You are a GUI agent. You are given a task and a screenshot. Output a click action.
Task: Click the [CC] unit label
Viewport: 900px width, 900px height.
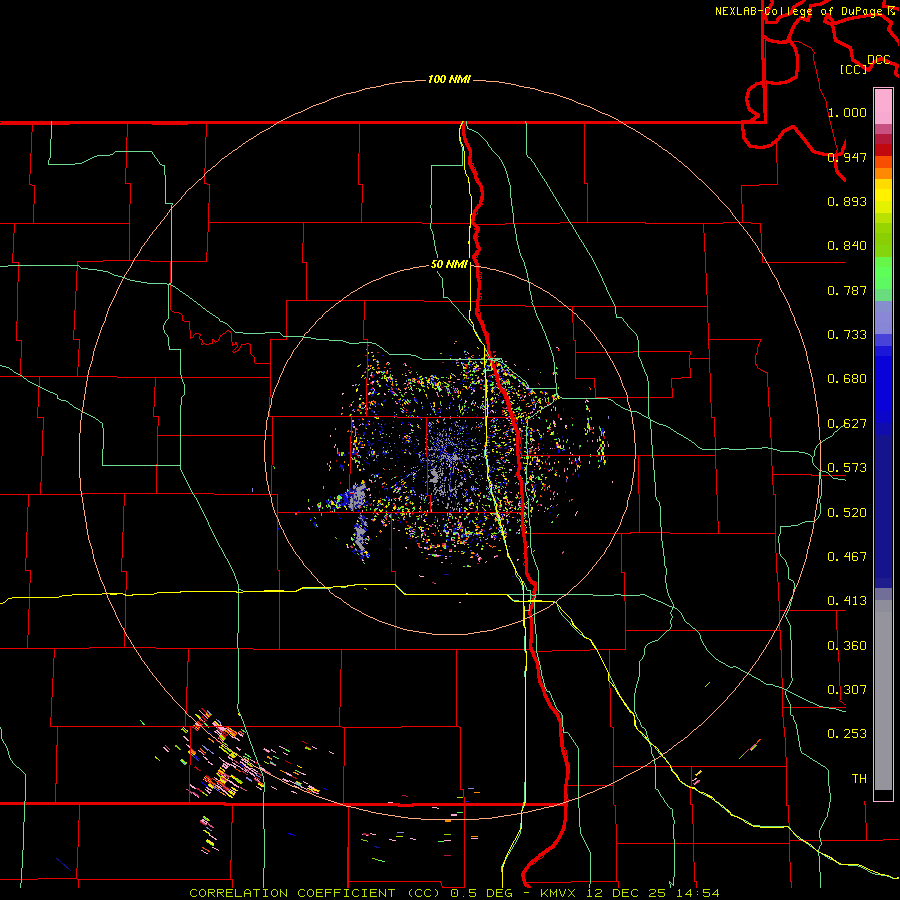(x=853, y=69)
